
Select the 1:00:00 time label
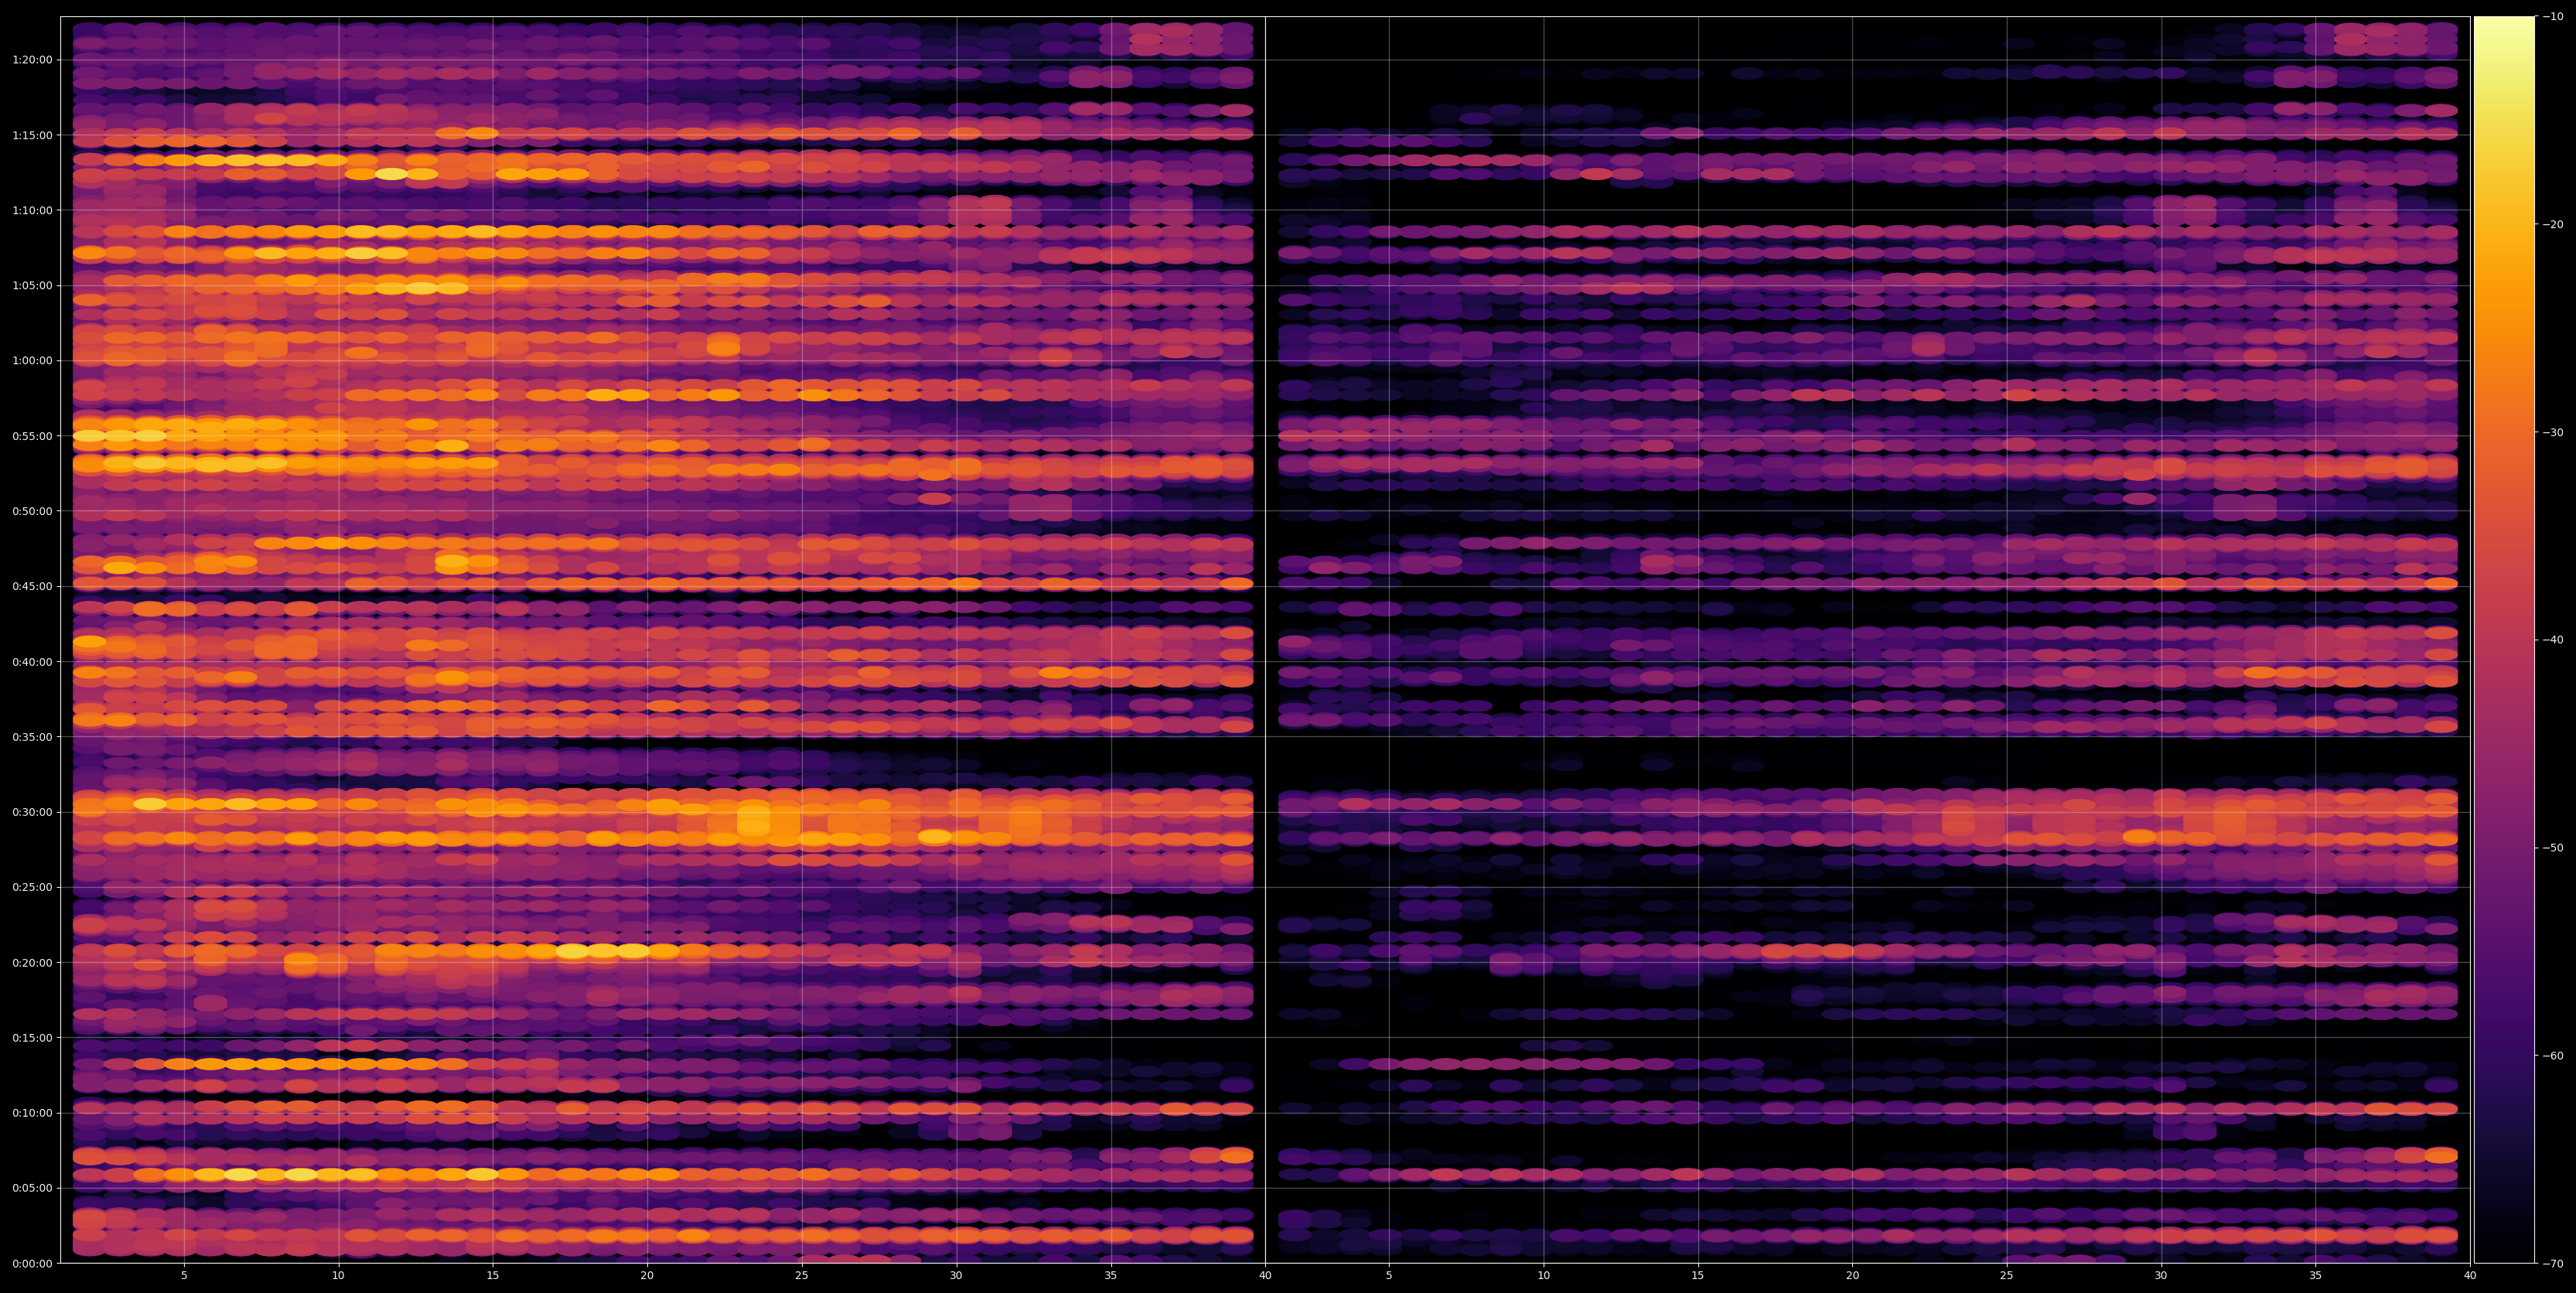(x=32, y=361)
